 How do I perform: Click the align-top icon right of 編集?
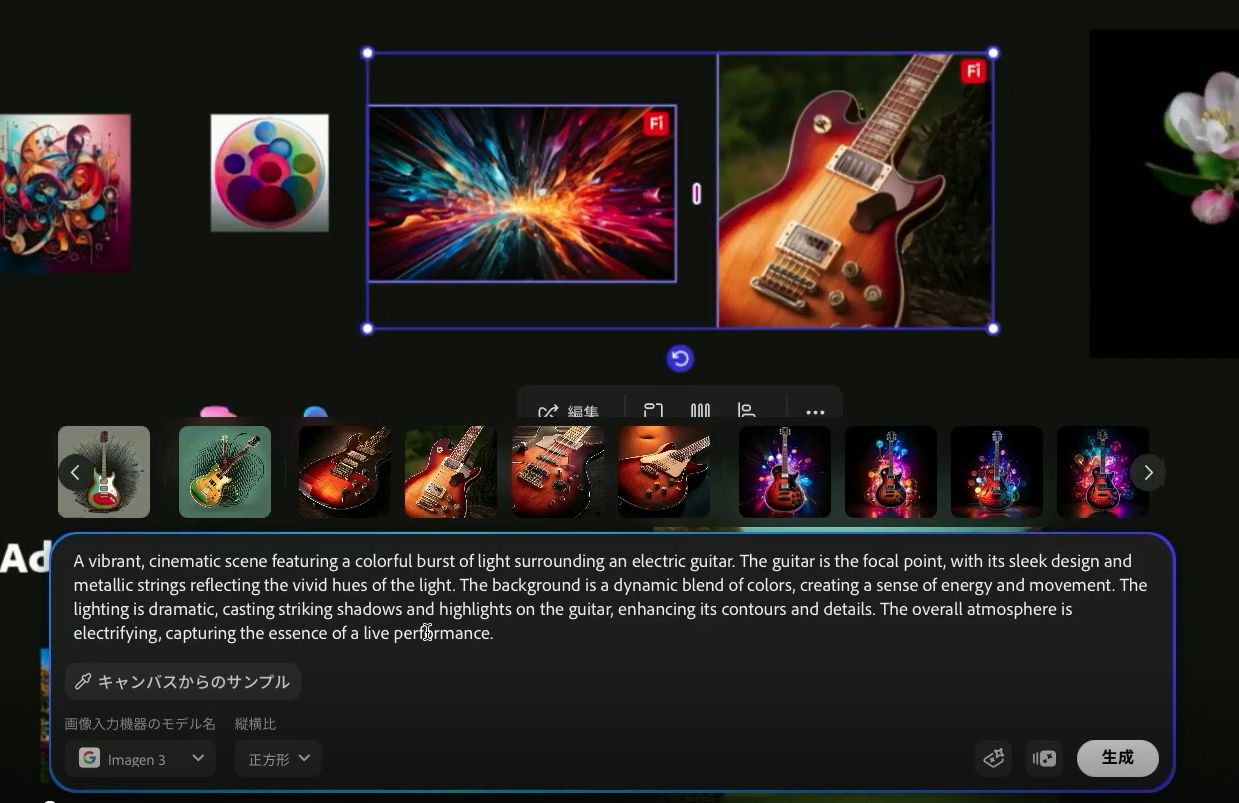(653, 410)
